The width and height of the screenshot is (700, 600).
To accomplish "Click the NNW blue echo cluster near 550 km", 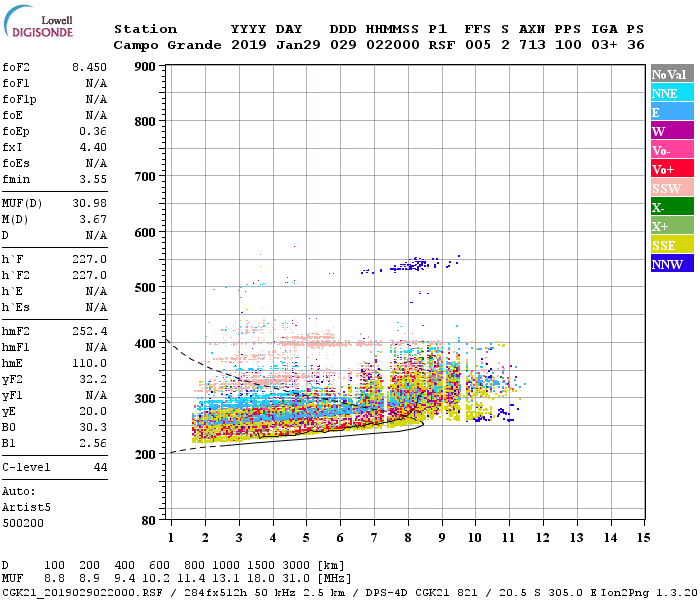I will coord(413,265).
